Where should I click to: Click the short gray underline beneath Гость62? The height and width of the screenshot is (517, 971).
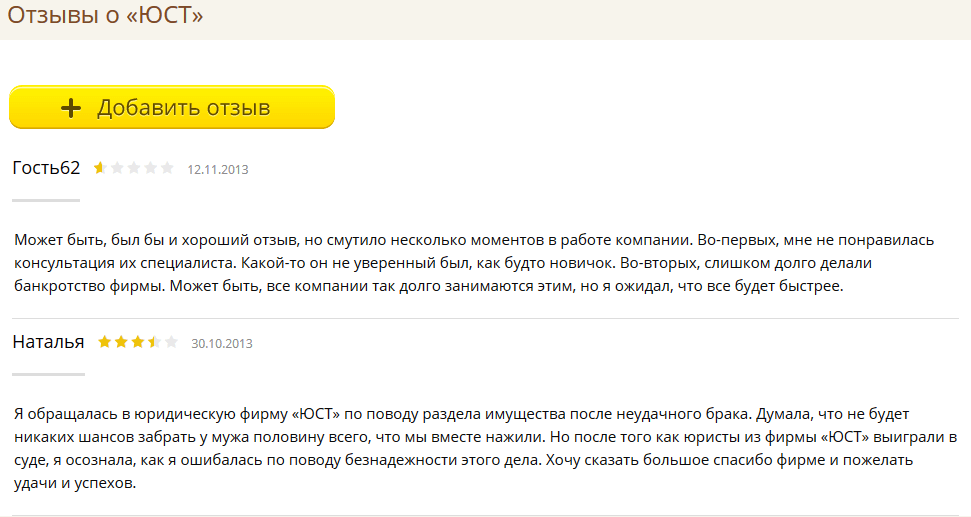(x=46, y=200)
